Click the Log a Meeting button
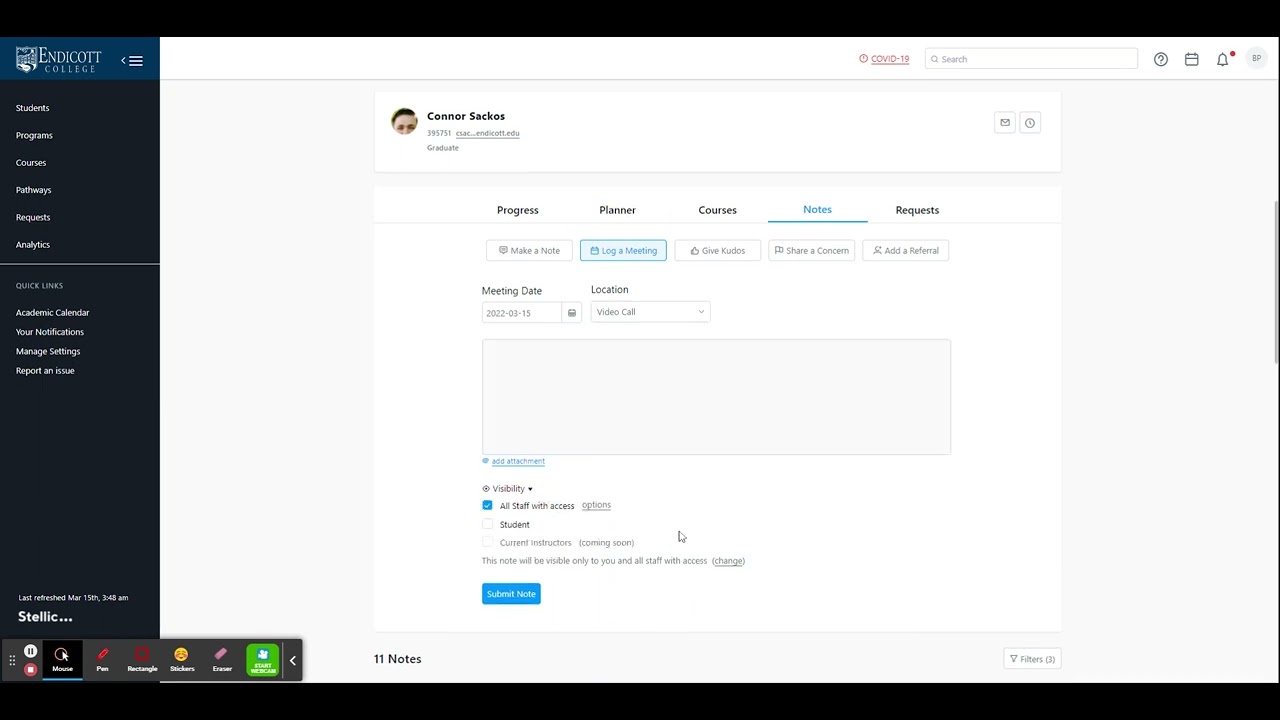Viewport: 1280px width, 720px height. click(x=623, y=251)
